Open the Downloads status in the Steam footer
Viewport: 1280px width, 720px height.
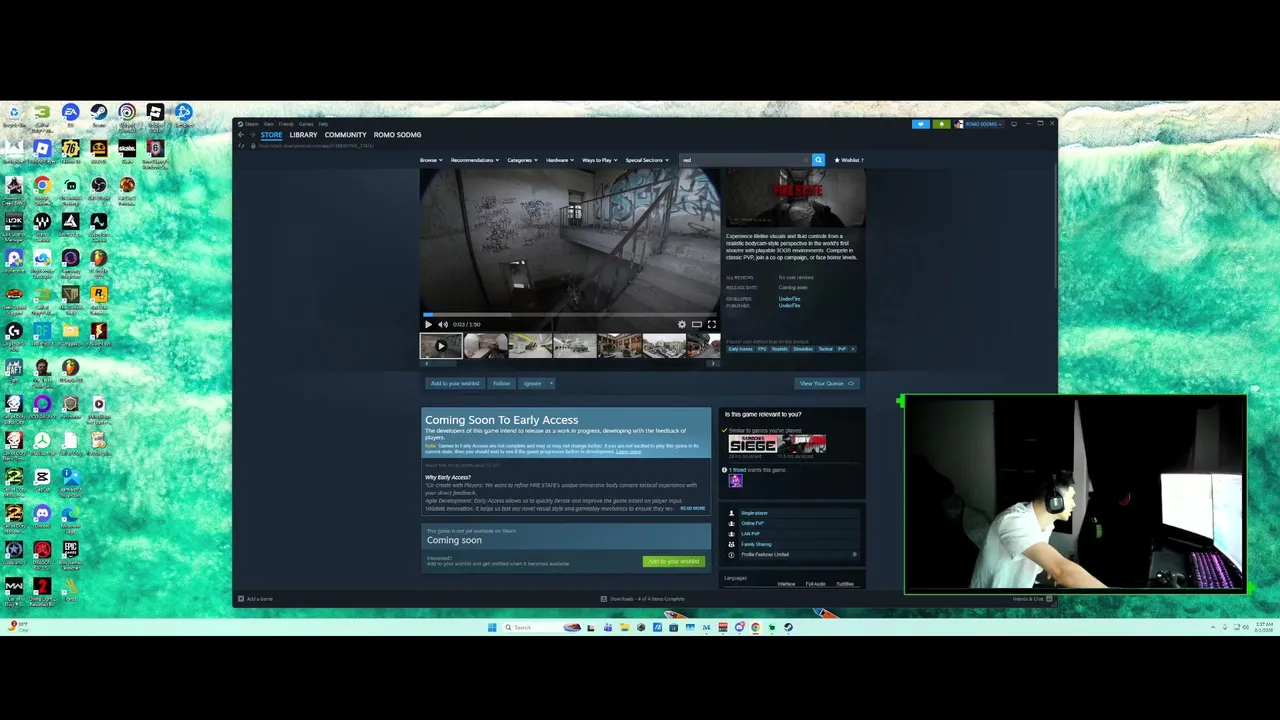click(642, 599)
